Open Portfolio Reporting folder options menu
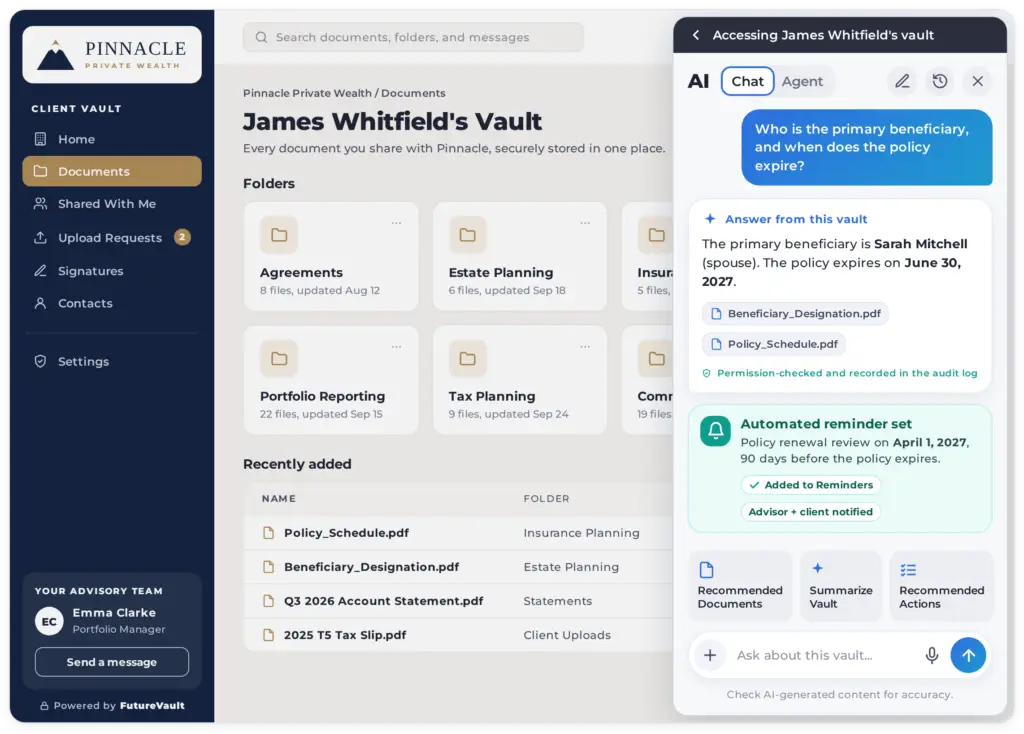The height and width of the screenshot is (734, 1024). 396,347
